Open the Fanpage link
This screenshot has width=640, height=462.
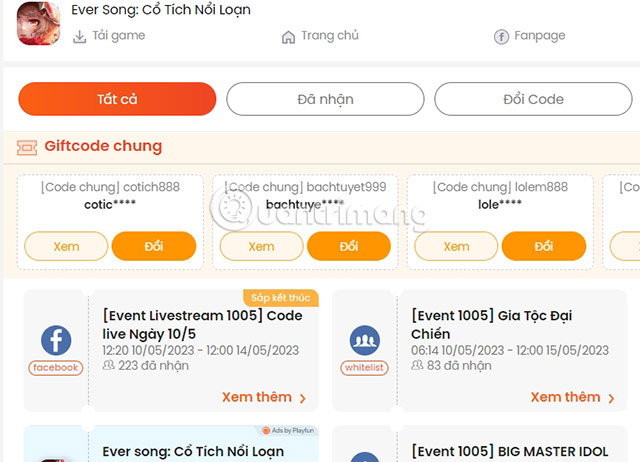click(x=539, y=36)
